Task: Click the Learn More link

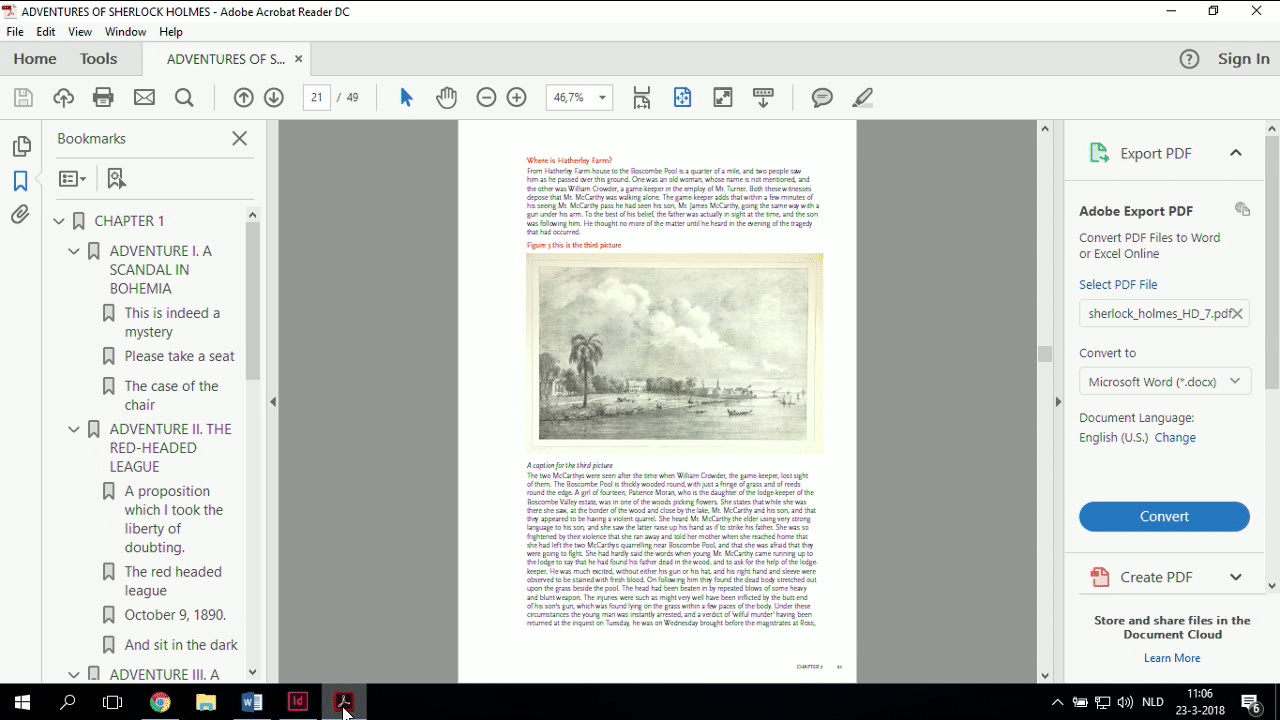Action: click(1172, 658)
